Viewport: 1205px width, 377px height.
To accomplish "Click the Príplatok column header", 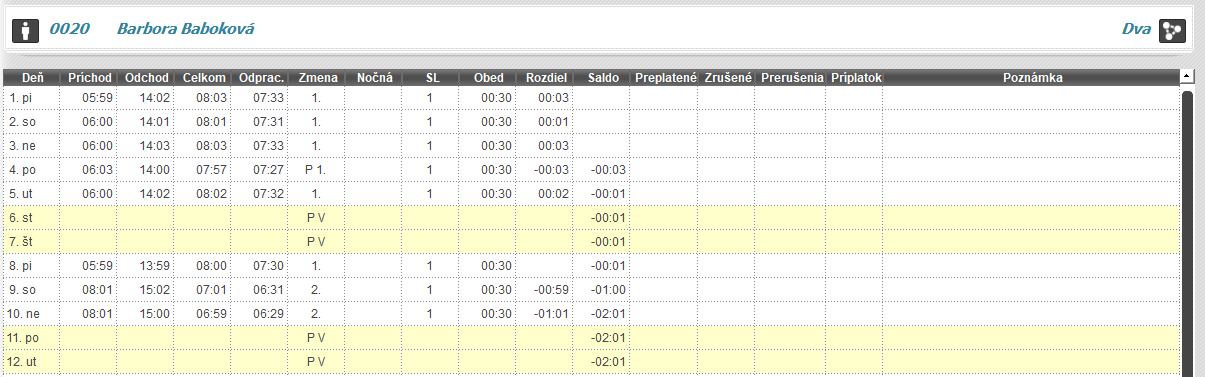I will (x=855, y=77).
